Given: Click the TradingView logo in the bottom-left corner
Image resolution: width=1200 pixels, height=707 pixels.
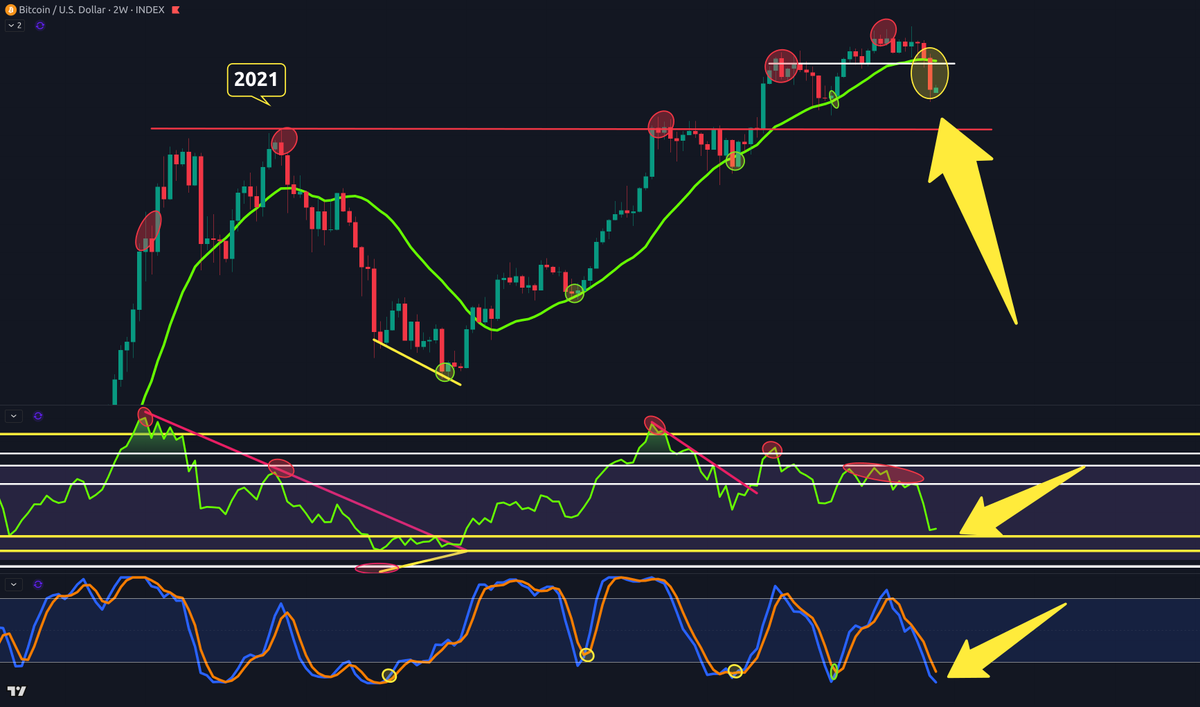Looking at the screenshot, I should pyautogui.click(x=18, y=690).
